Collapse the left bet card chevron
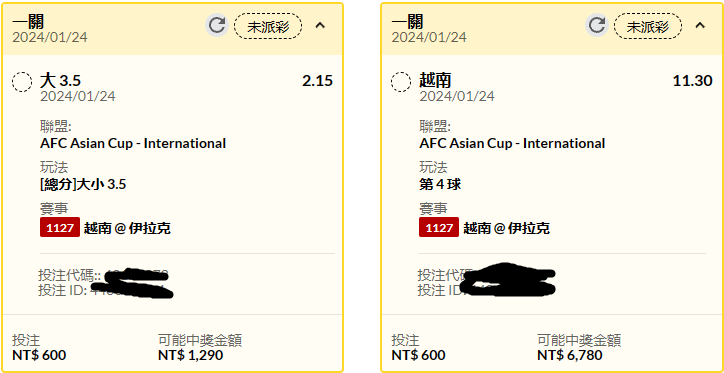 coord(320,25)
